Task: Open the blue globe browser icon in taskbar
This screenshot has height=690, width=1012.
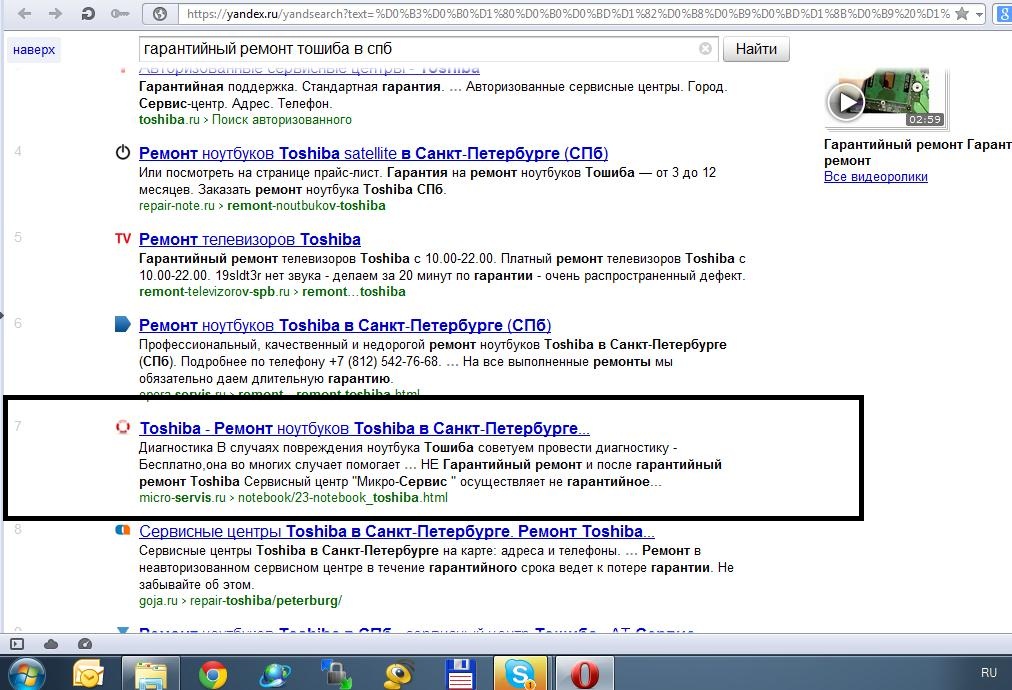Action: tap(275, 675)
